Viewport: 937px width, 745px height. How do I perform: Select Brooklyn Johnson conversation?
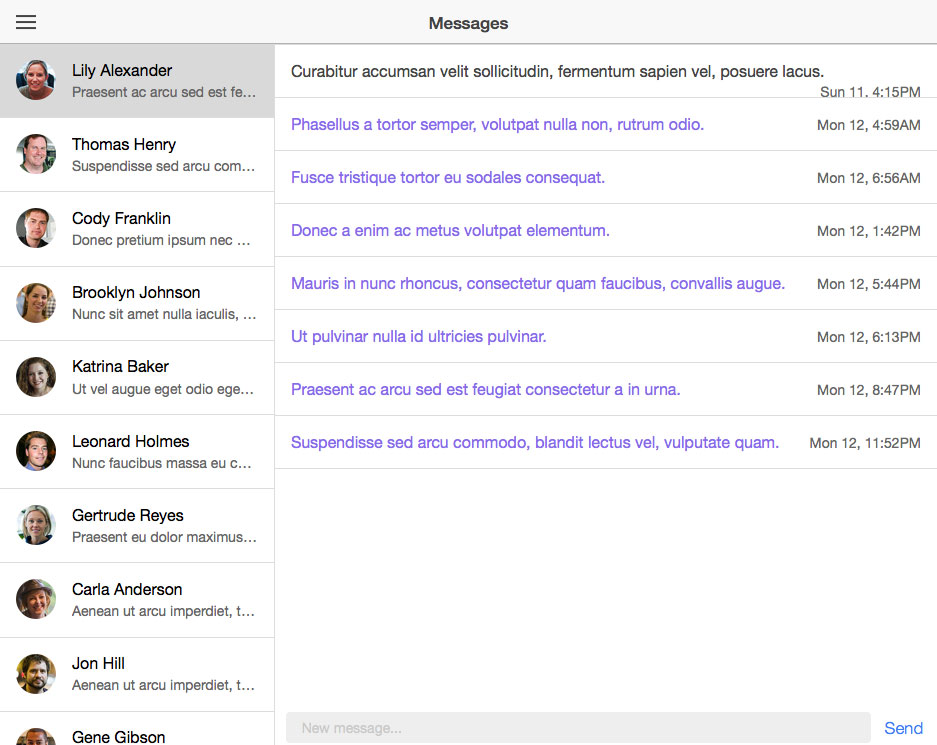click(137, 303)
